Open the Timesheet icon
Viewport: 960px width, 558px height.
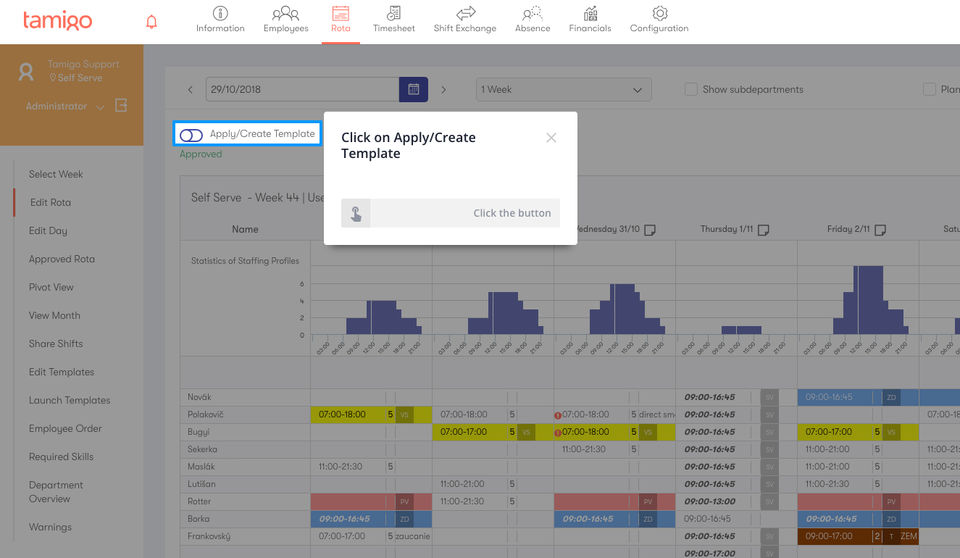(394, 13)
